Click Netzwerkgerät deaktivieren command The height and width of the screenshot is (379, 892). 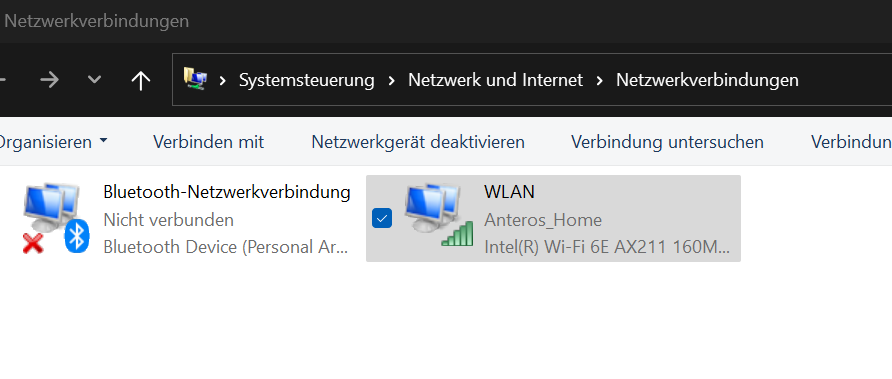click(x=418, y=142)
